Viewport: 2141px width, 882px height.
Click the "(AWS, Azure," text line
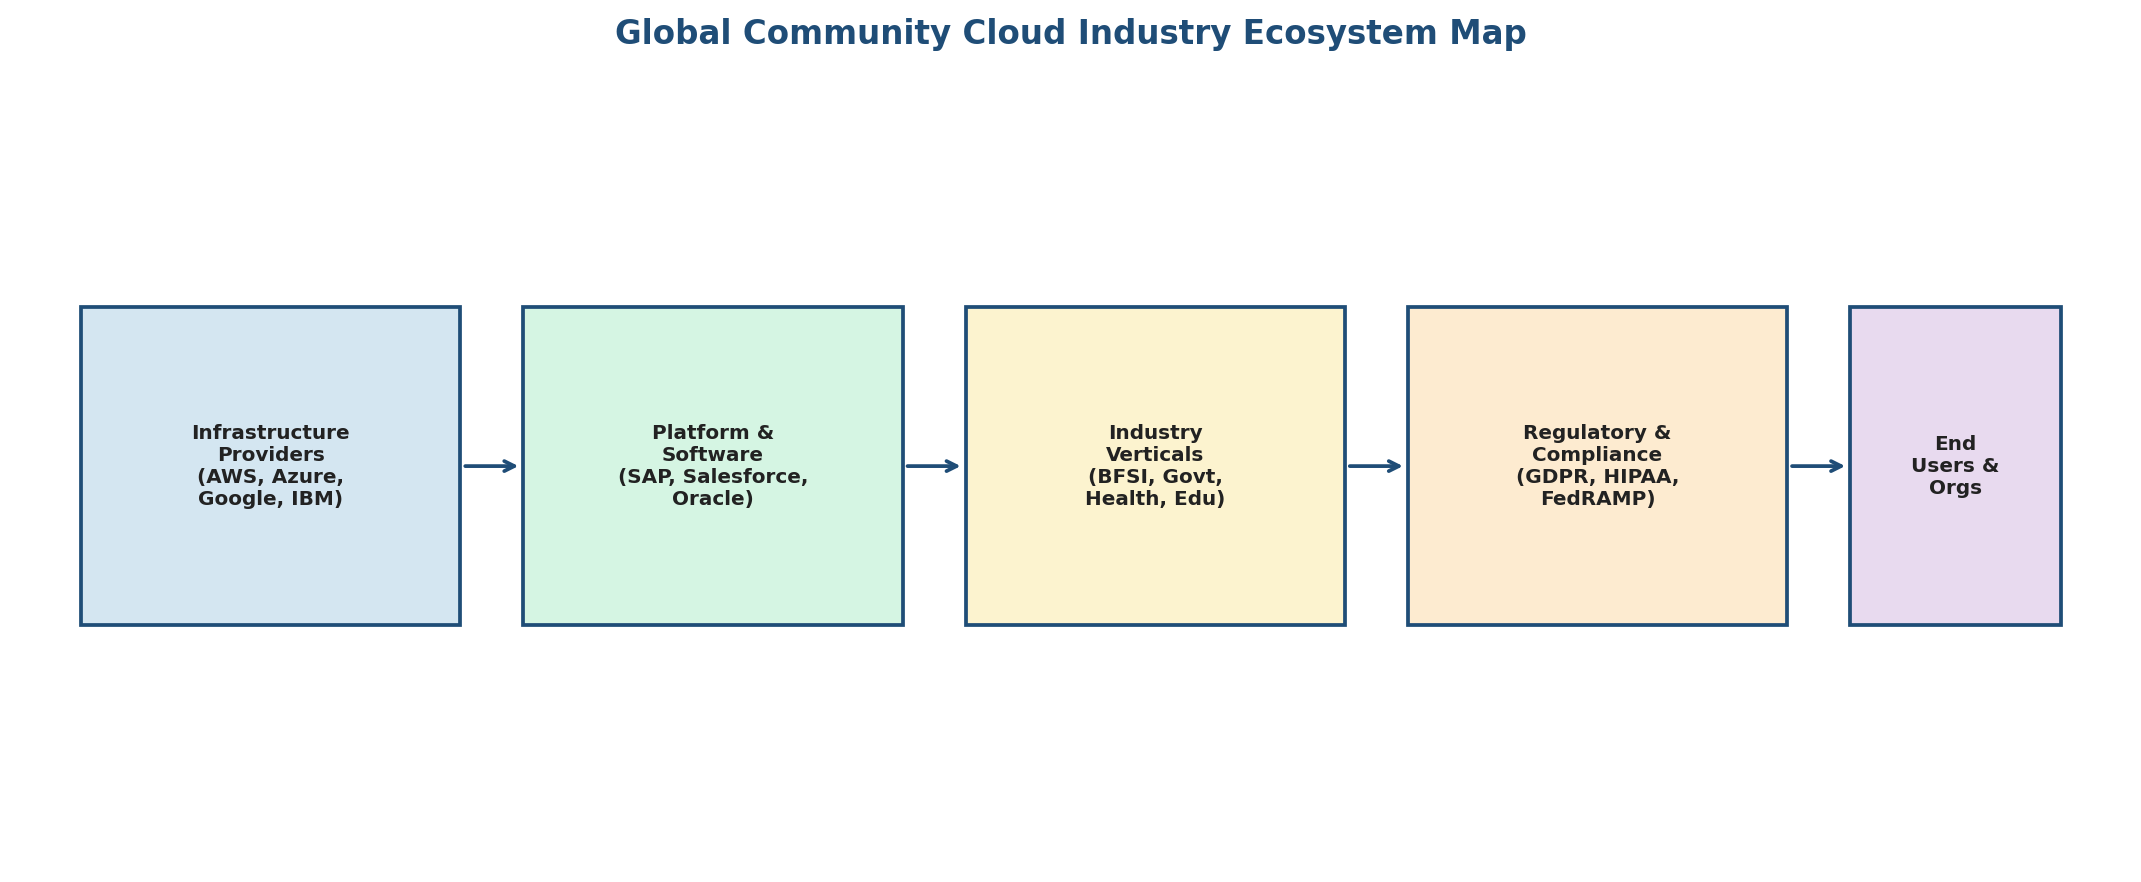(x=270, y=477)
